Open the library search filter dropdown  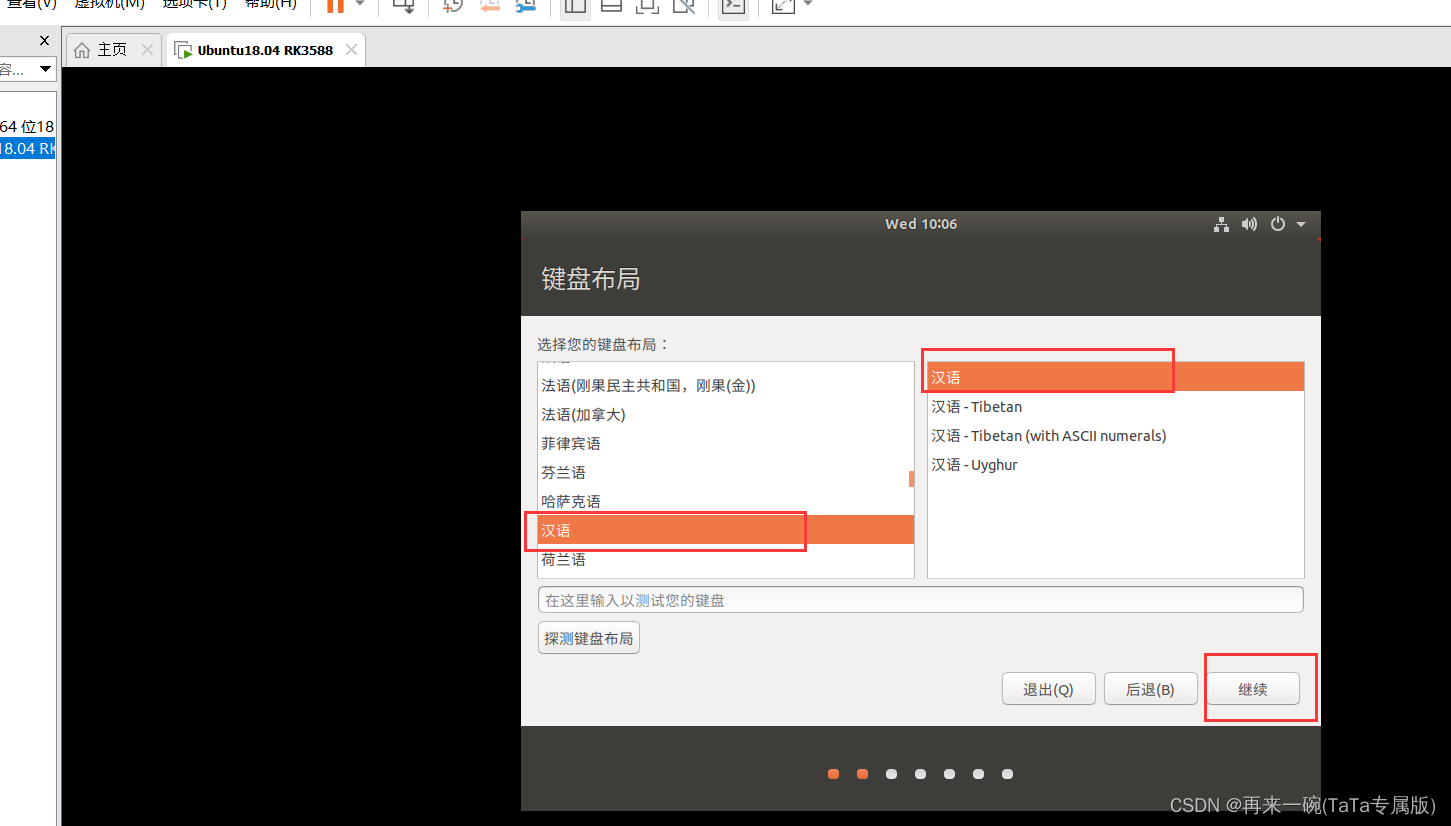[x=45, y=69]
